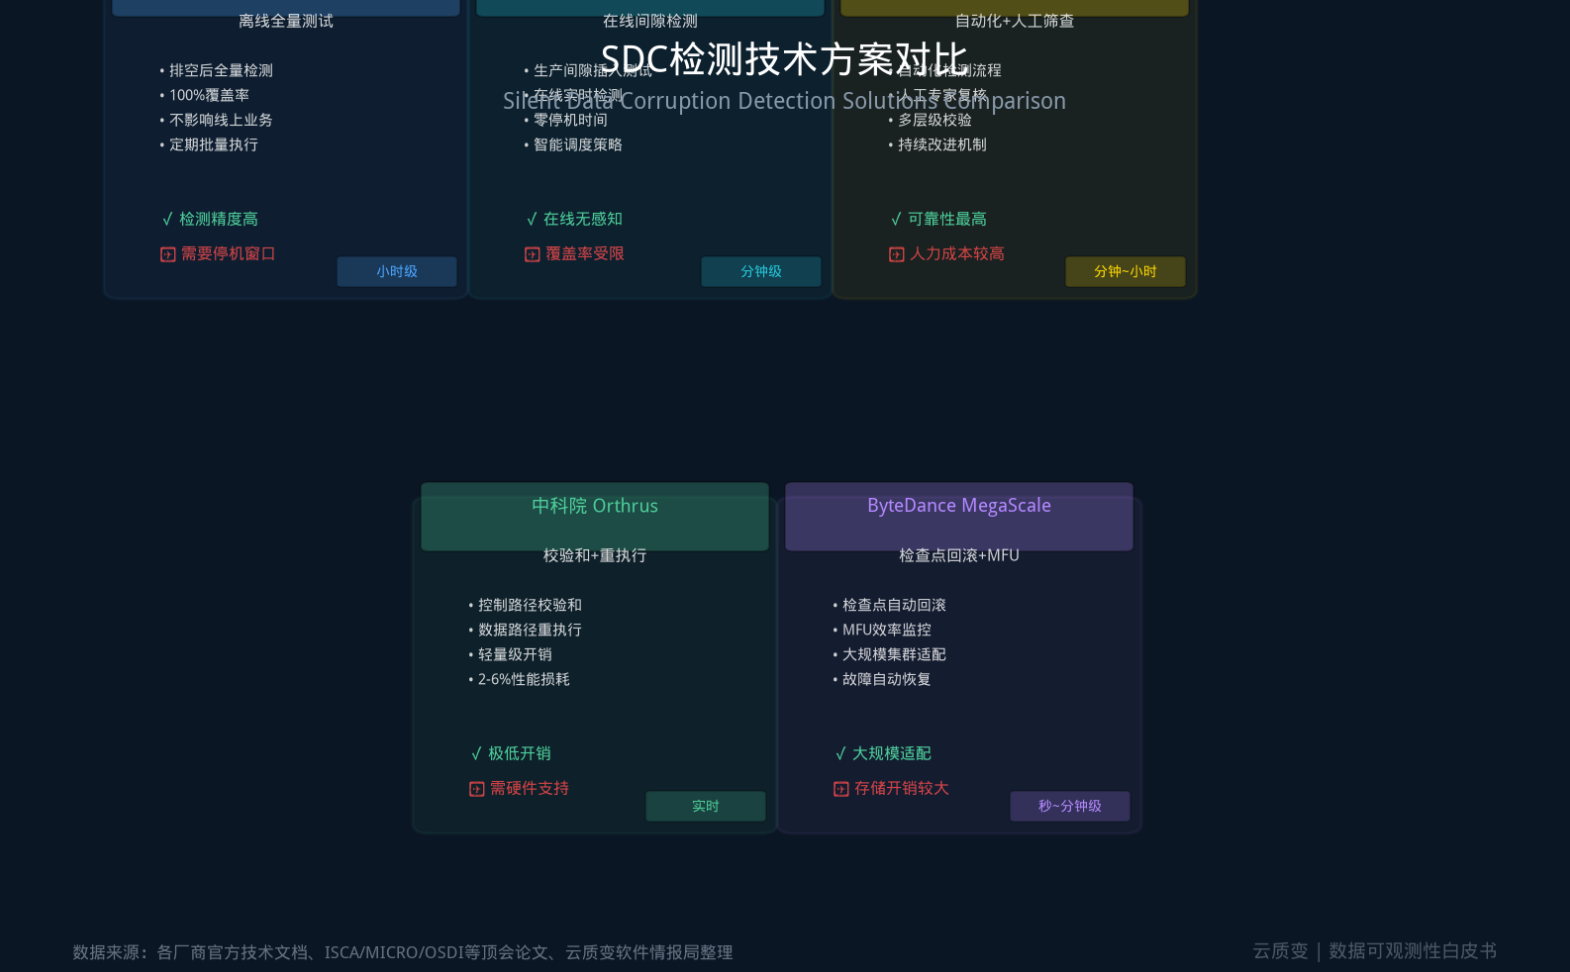
Task: Select the 小时级 badge
Action: click(x=397, y=272)
